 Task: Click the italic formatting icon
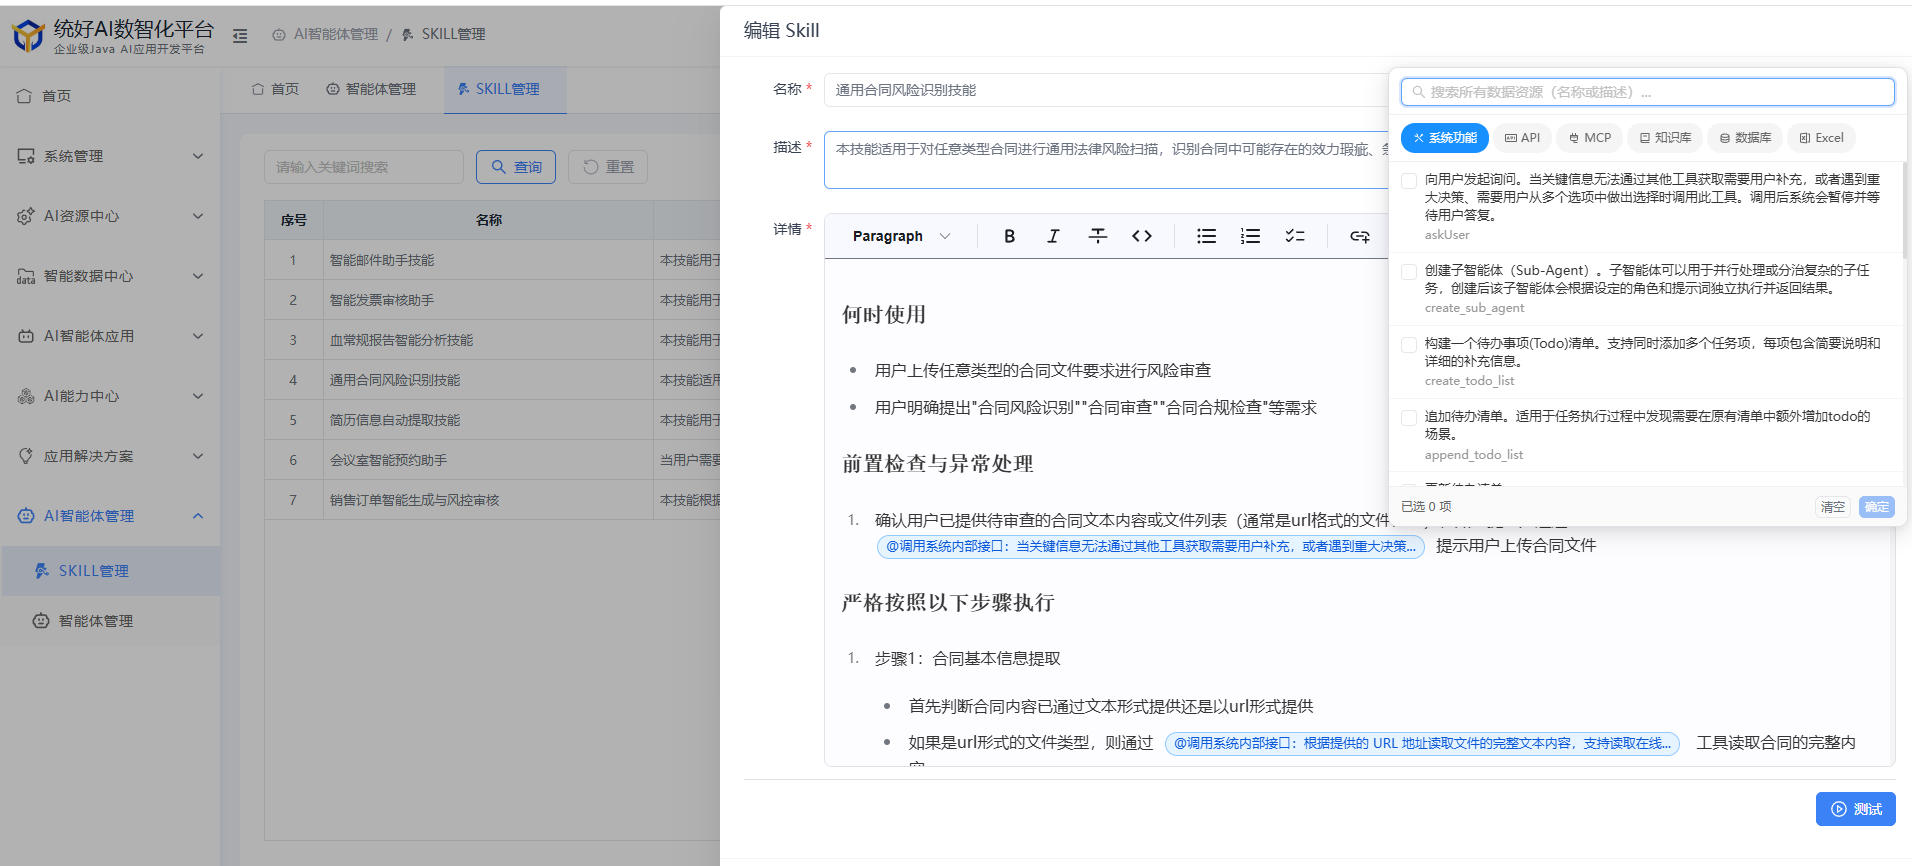point(1053,236)
